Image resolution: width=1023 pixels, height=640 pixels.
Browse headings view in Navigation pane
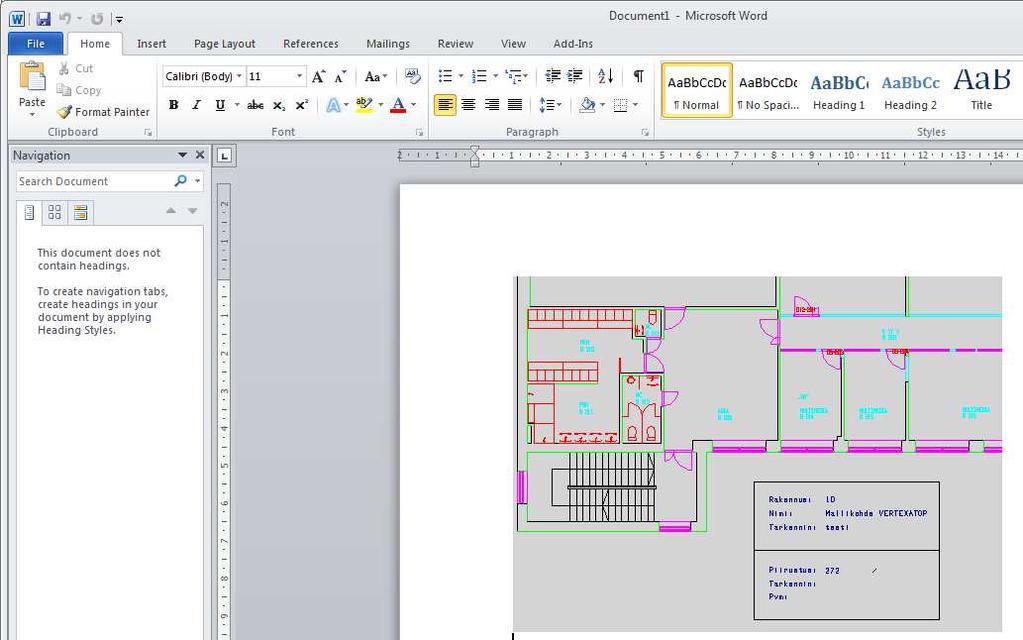pyautogui.click(x=29, y=212)
